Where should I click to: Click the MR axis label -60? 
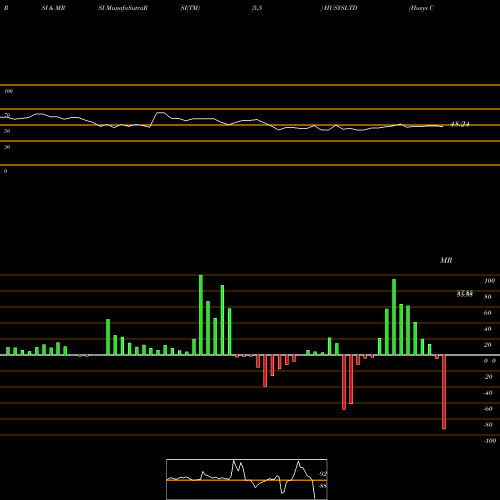tap(488, 409)
